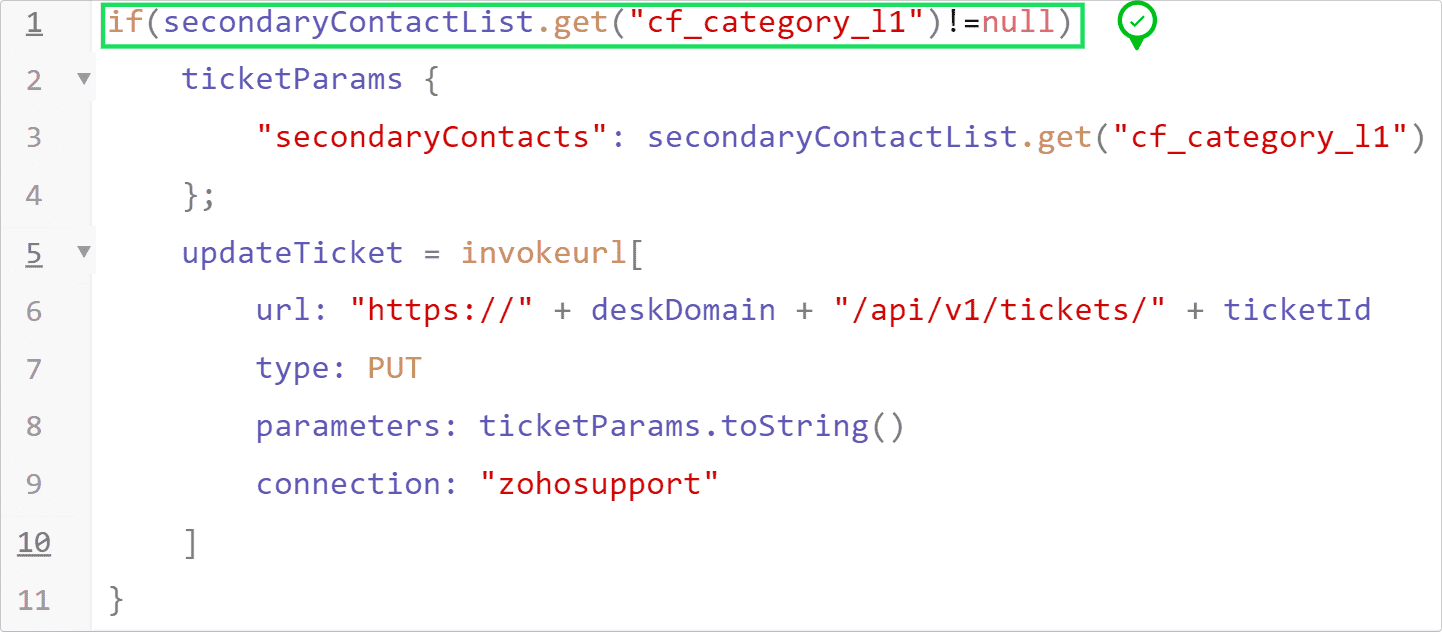Click the deskDomain variable
Screen dimensions: 1442x632
(683, 311)
